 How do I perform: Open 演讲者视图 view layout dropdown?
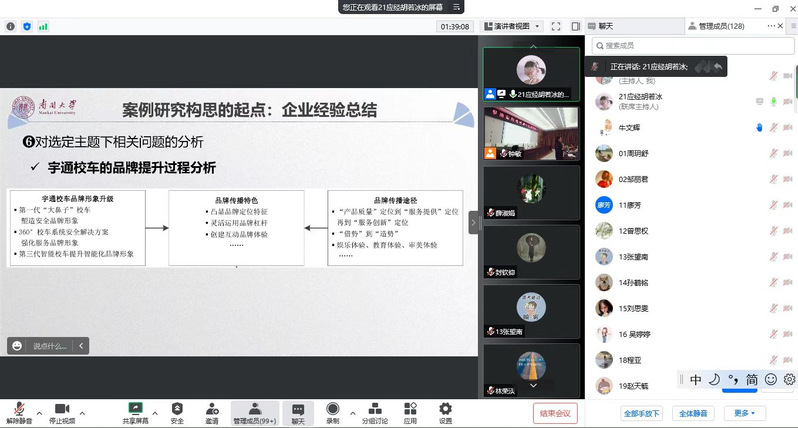pyautogui.click(x=517, y=27)
